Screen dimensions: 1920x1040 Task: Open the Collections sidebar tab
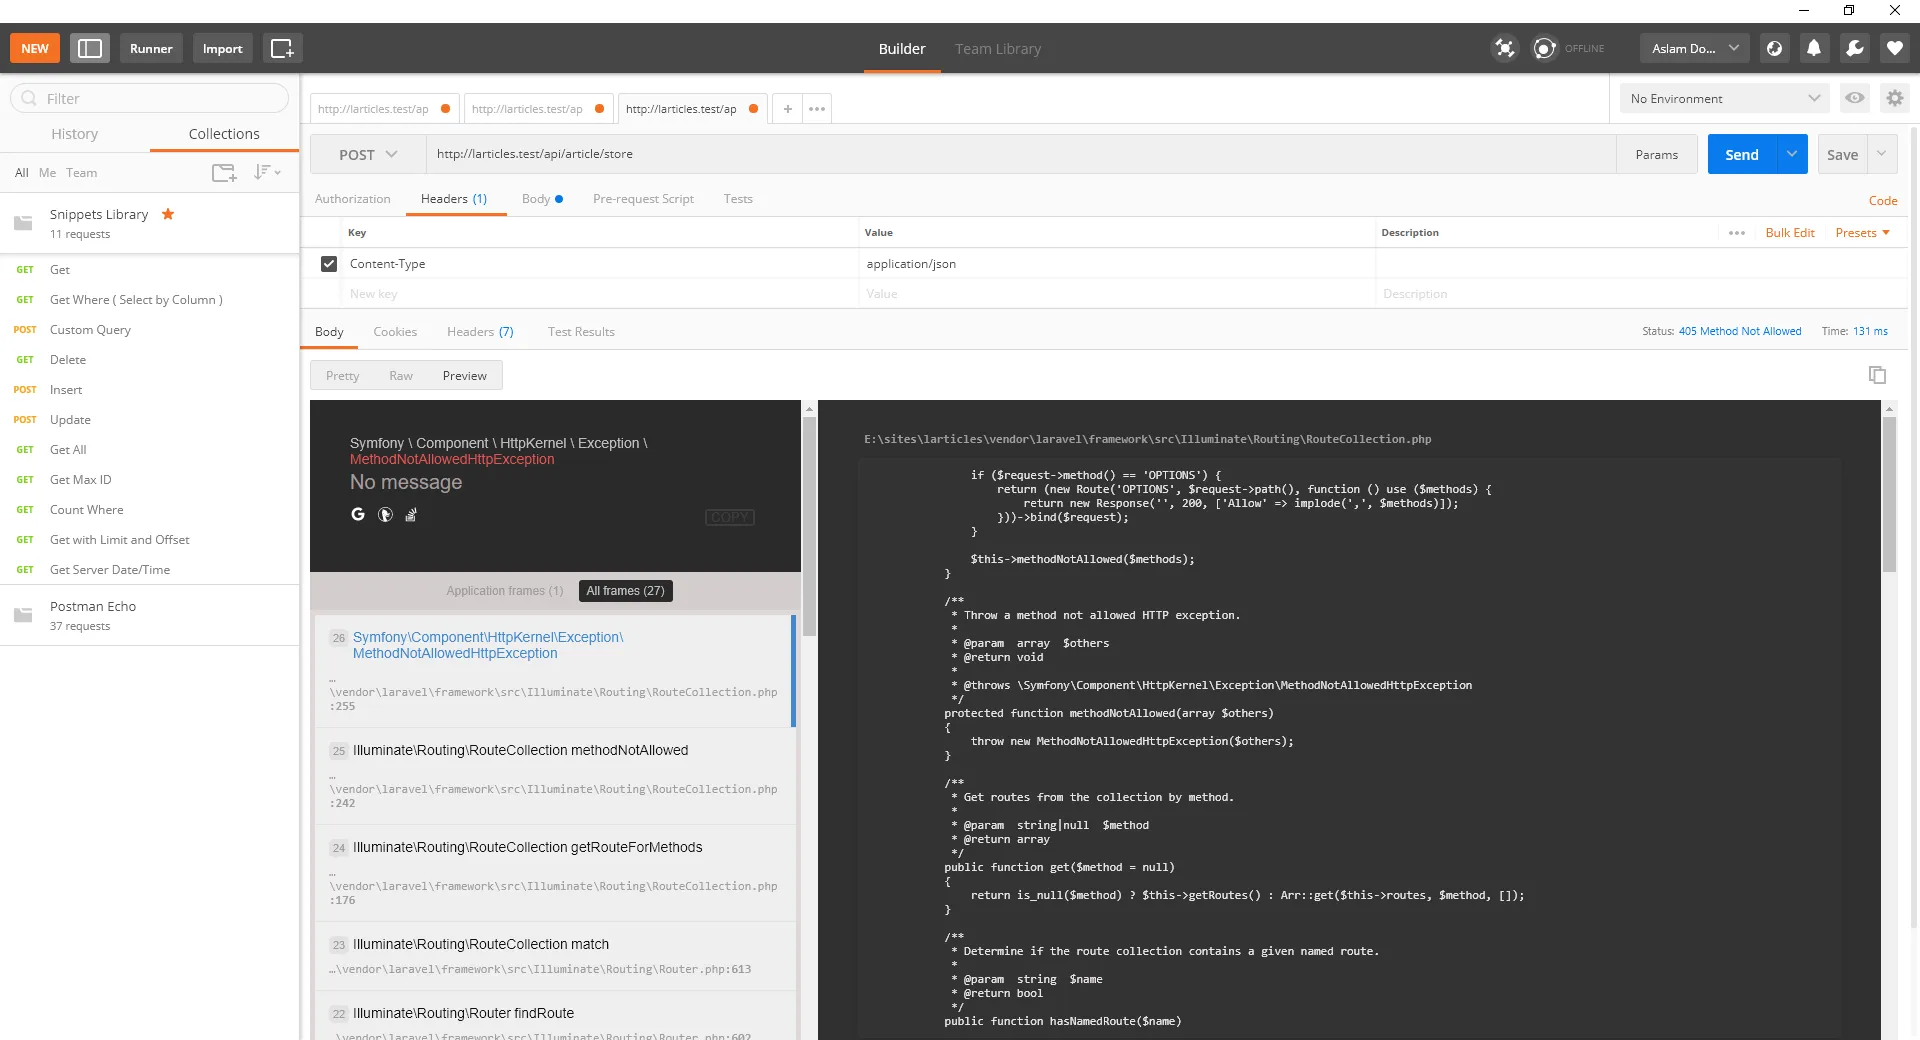(x=224, y=134)
